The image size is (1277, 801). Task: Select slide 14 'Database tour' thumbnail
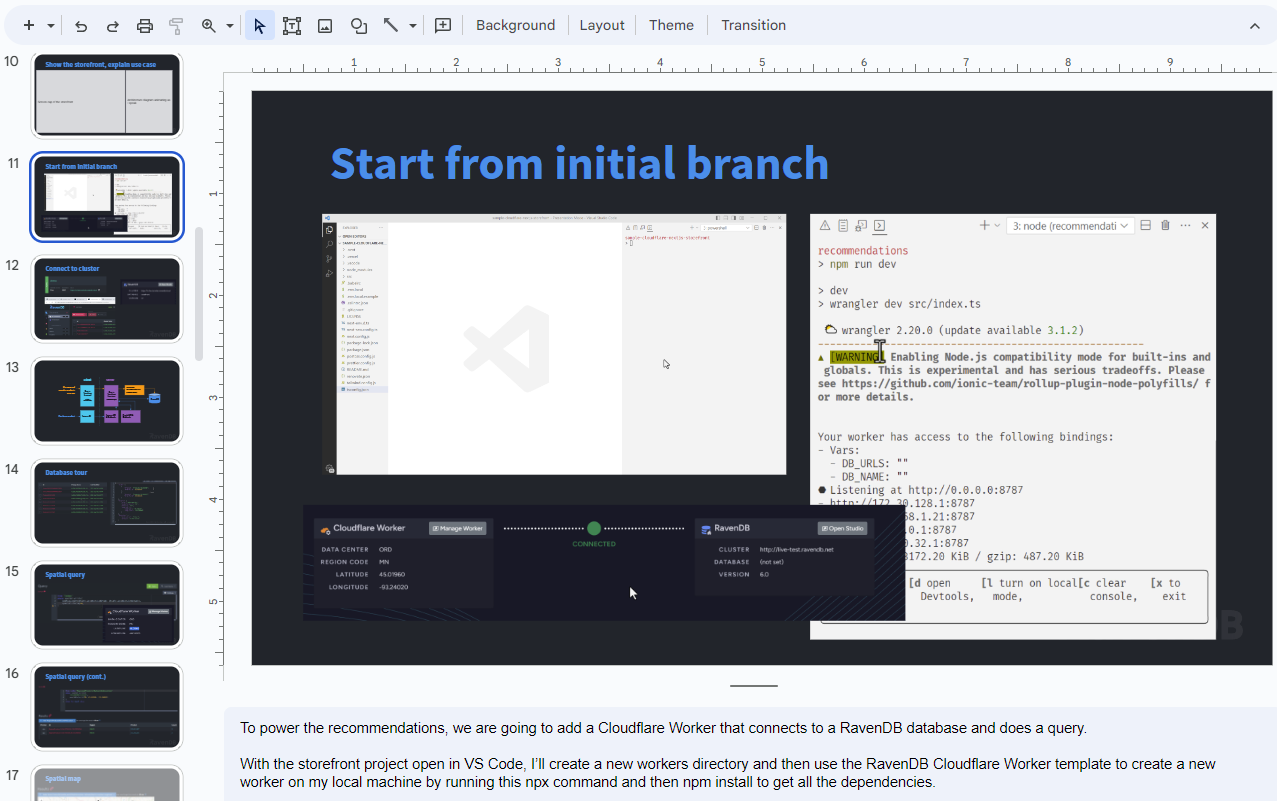pos(108,503)
